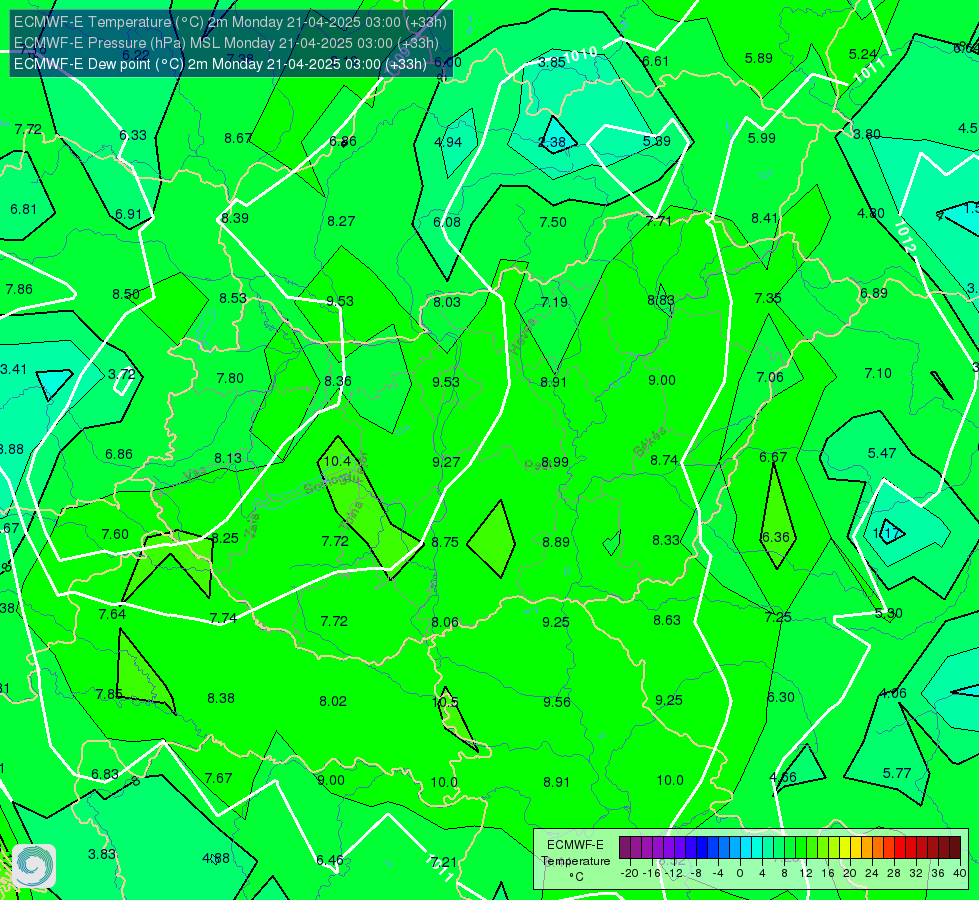Click the value 3.41
This screenshot has width=979, height=900.
pyautogui.click(x=14, y=369)
